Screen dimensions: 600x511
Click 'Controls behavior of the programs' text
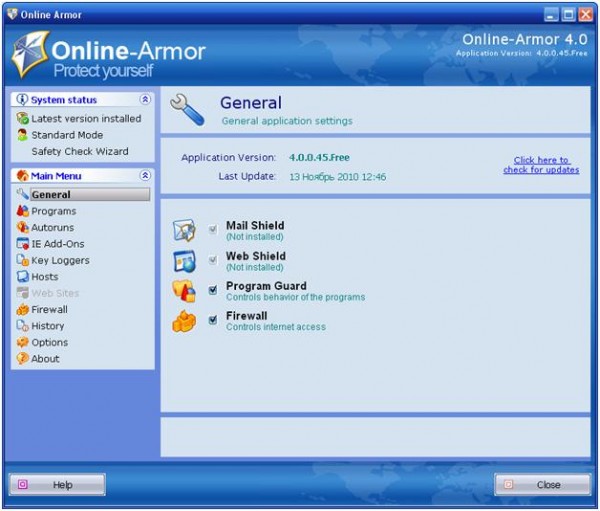pyautogui.click(x=295, y=297)
